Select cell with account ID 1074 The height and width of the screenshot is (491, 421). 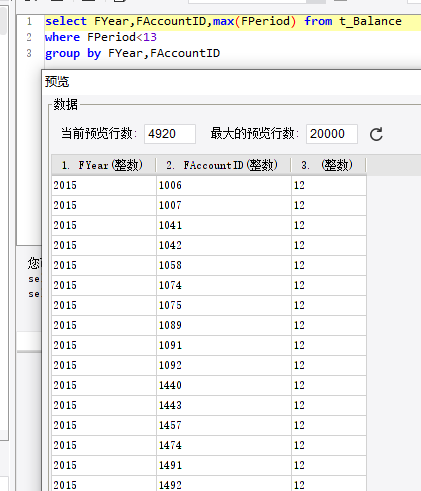tap(224, 285)
